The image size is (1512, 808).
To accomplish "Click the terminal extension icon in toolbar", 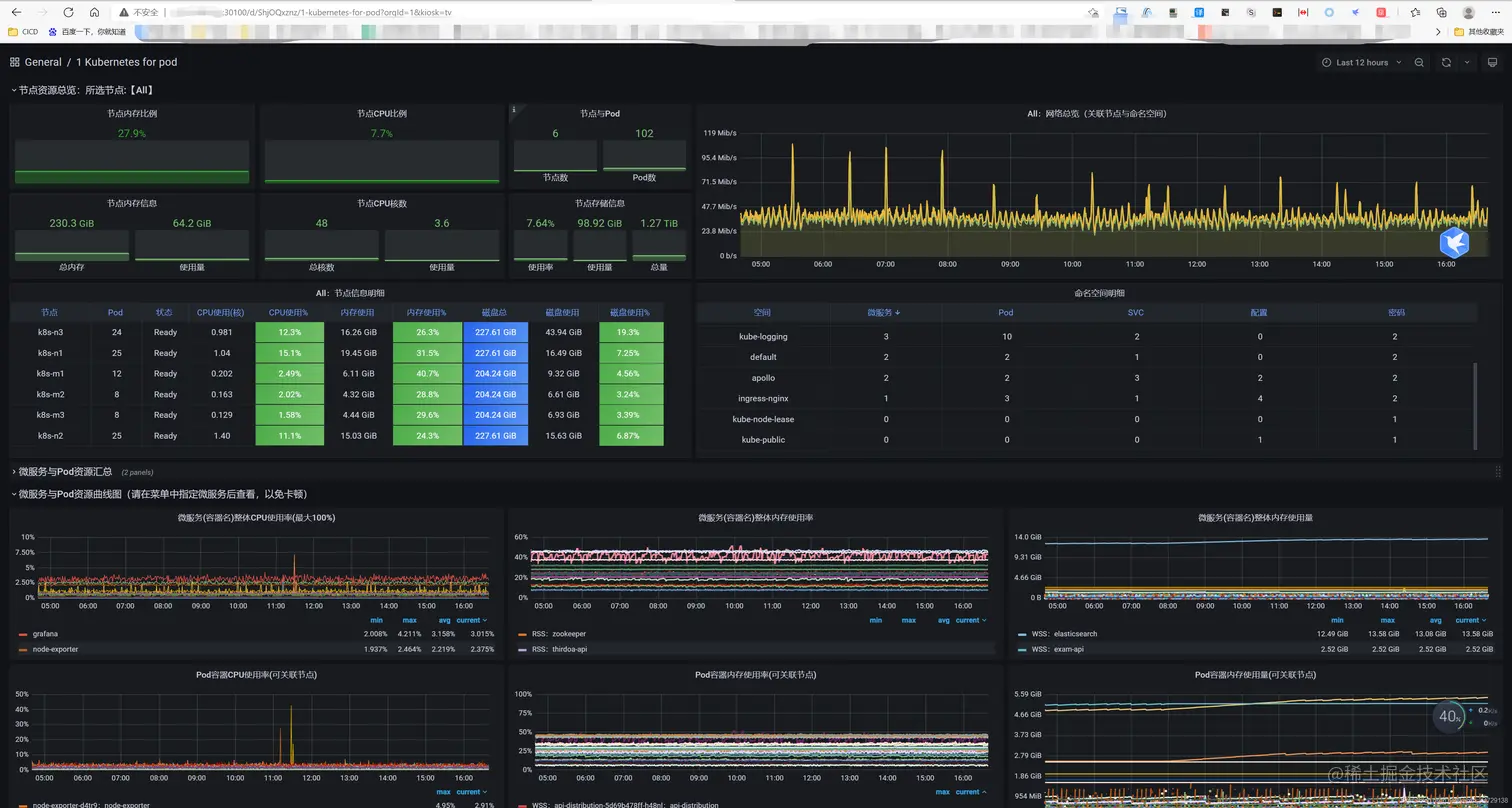I will [x=1277, y=12].
